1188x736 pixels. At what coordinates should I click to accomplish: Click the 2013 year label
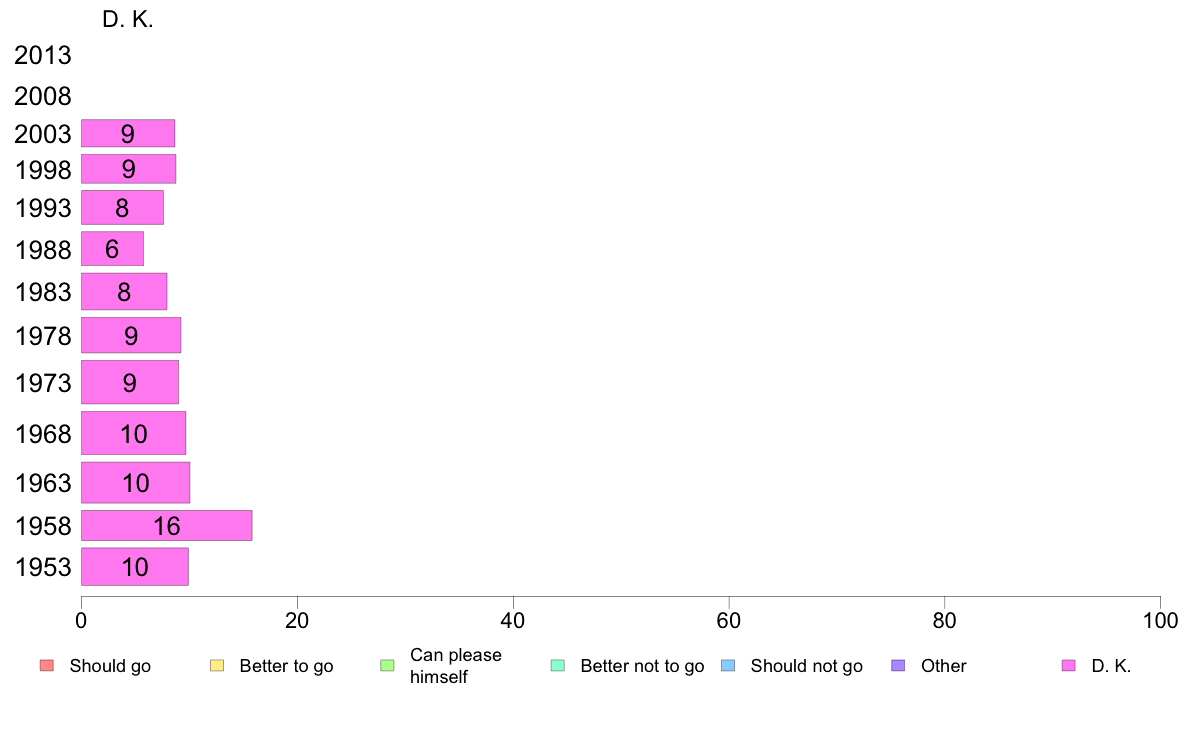[x=42, y=55]
